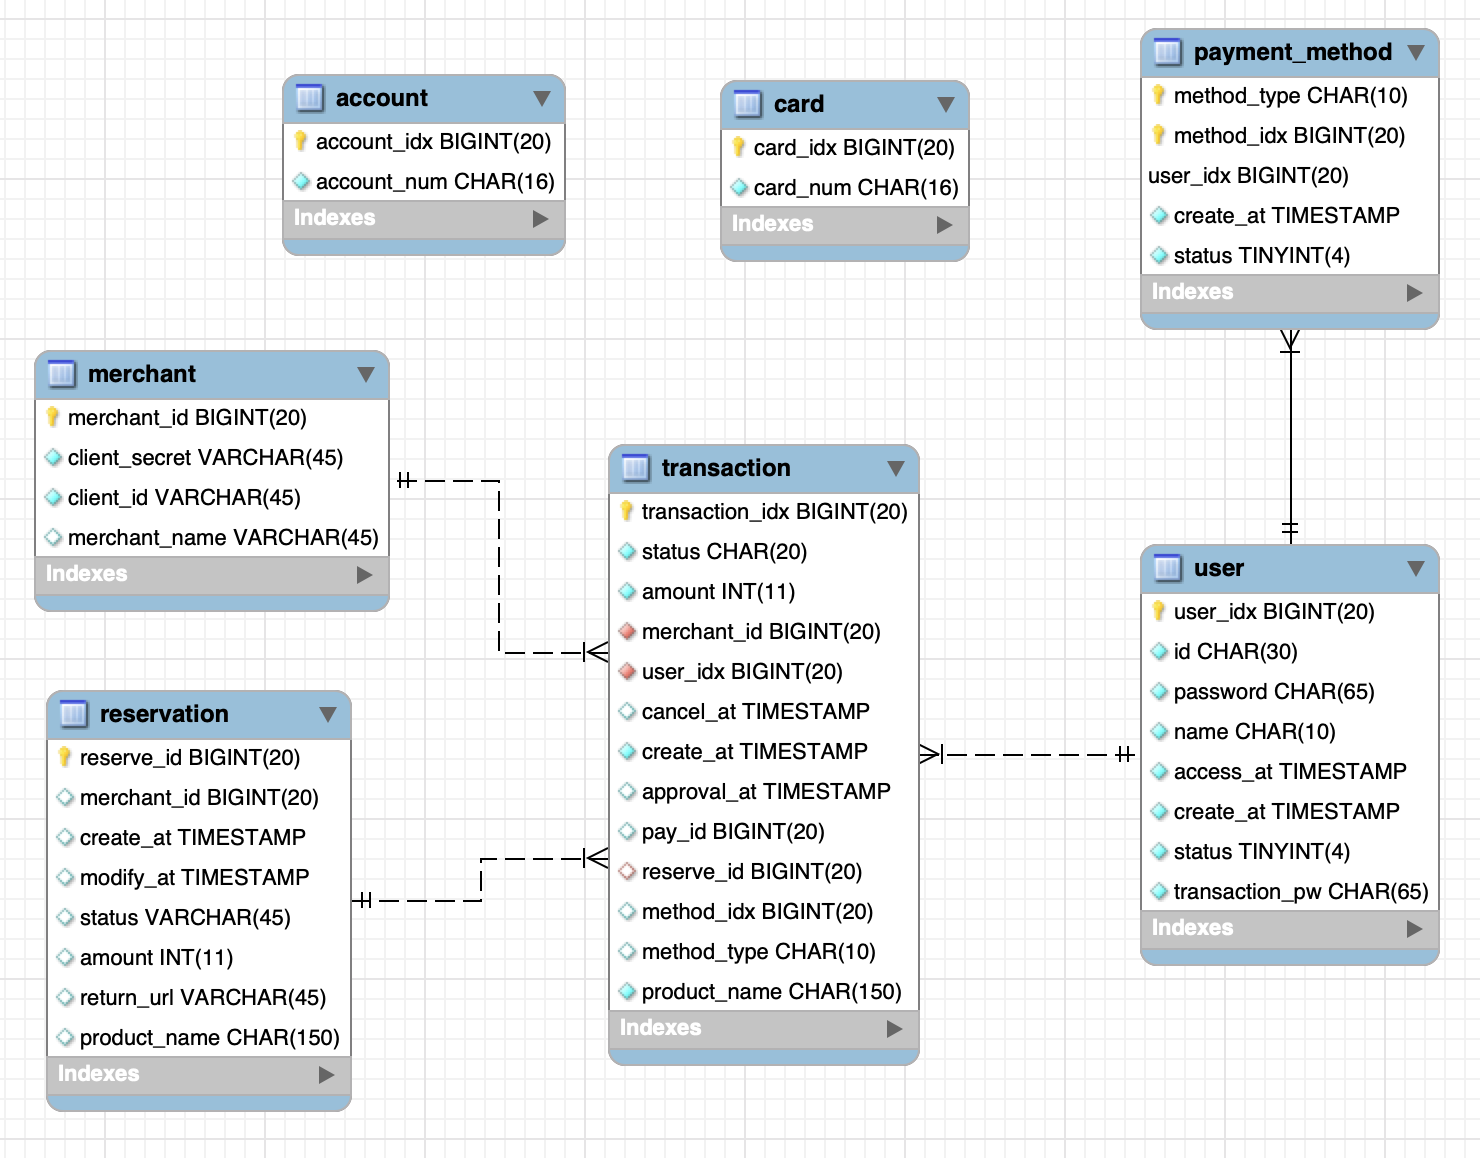Click the diamond icon beside transaction_pw
Image resolution: width=1480 pixels, height=1158 pixels.
point(1159,891)
